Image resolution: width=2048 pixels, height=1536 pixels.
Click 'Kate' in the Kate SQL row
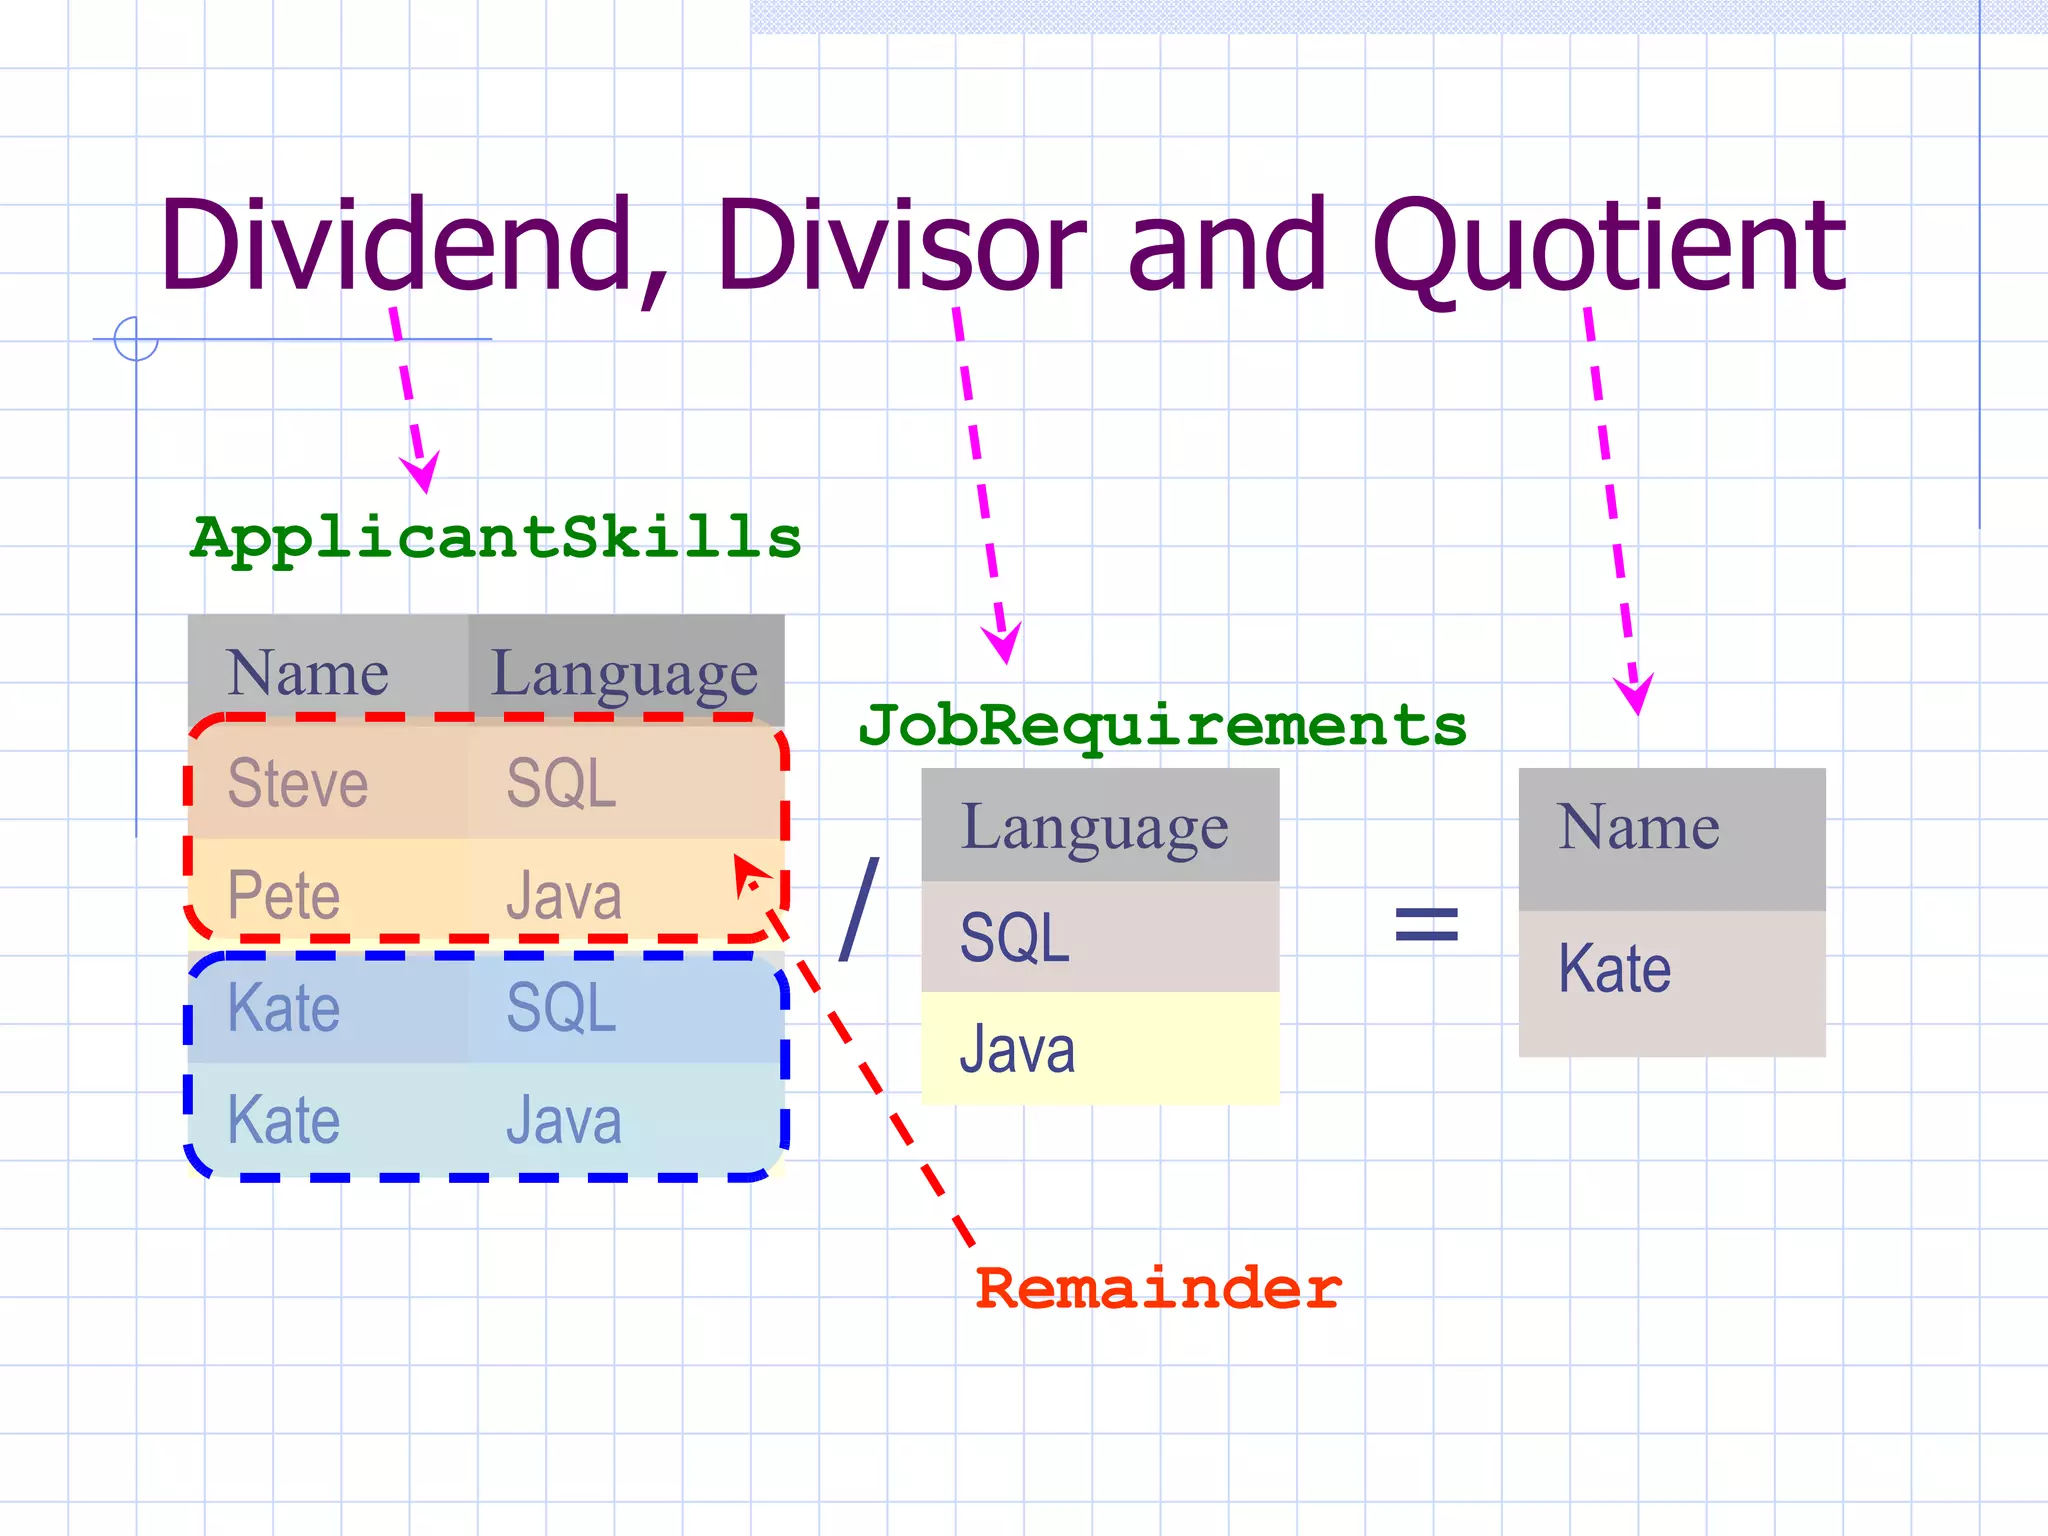(328, 1007)
